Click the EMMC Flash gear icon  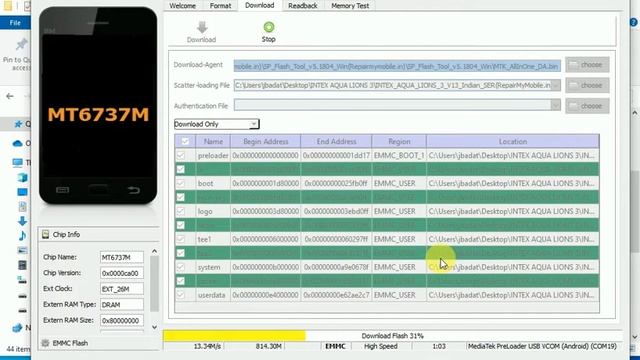click(45, 343)
